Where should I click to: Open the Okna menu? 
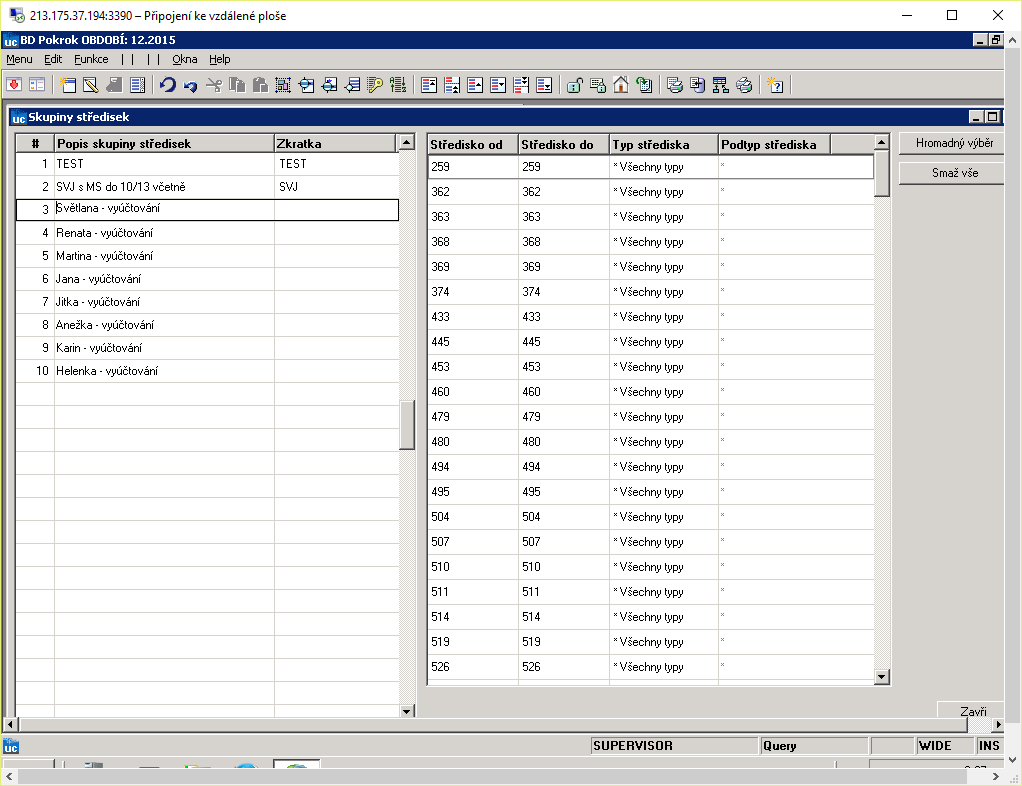pyautogui.click(x=184, y=59)
